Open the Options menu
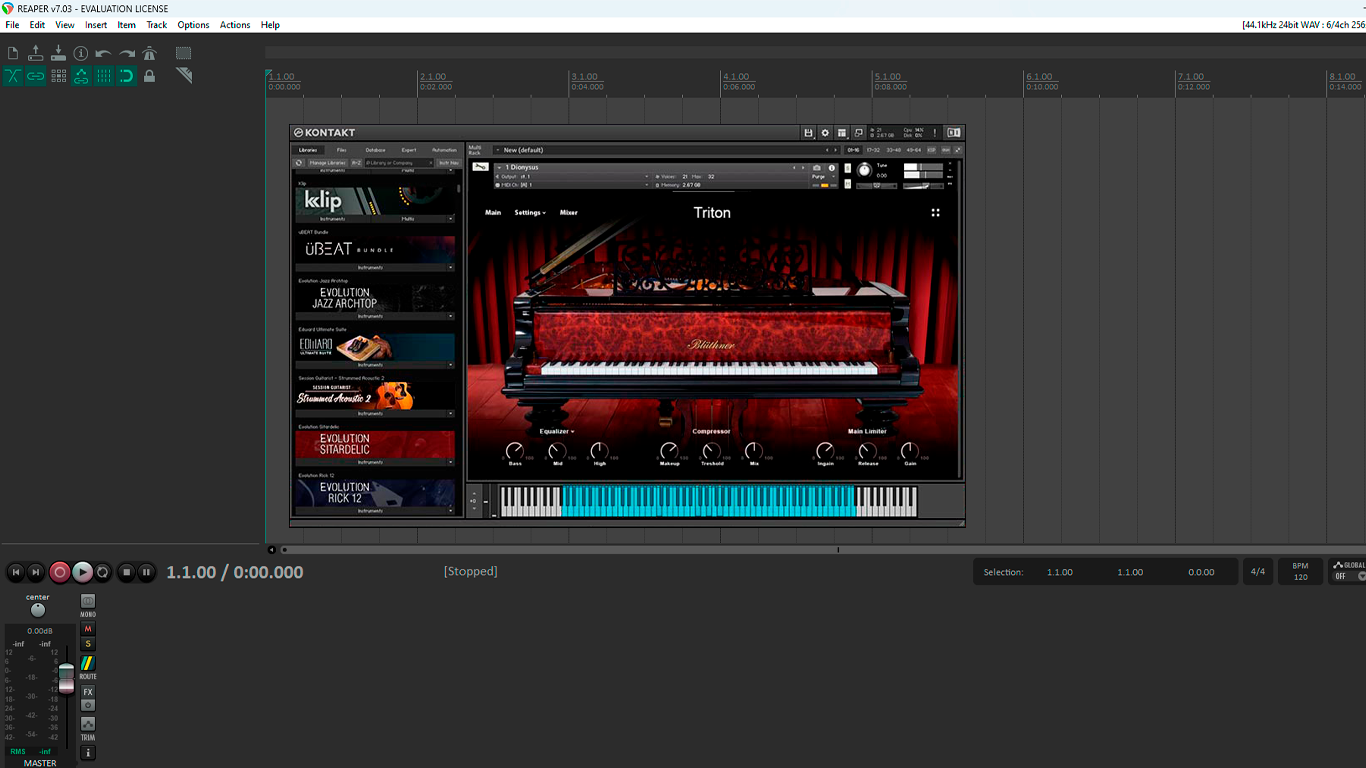This screenshot has height=768, width=1366. click(x=194, y=25)
